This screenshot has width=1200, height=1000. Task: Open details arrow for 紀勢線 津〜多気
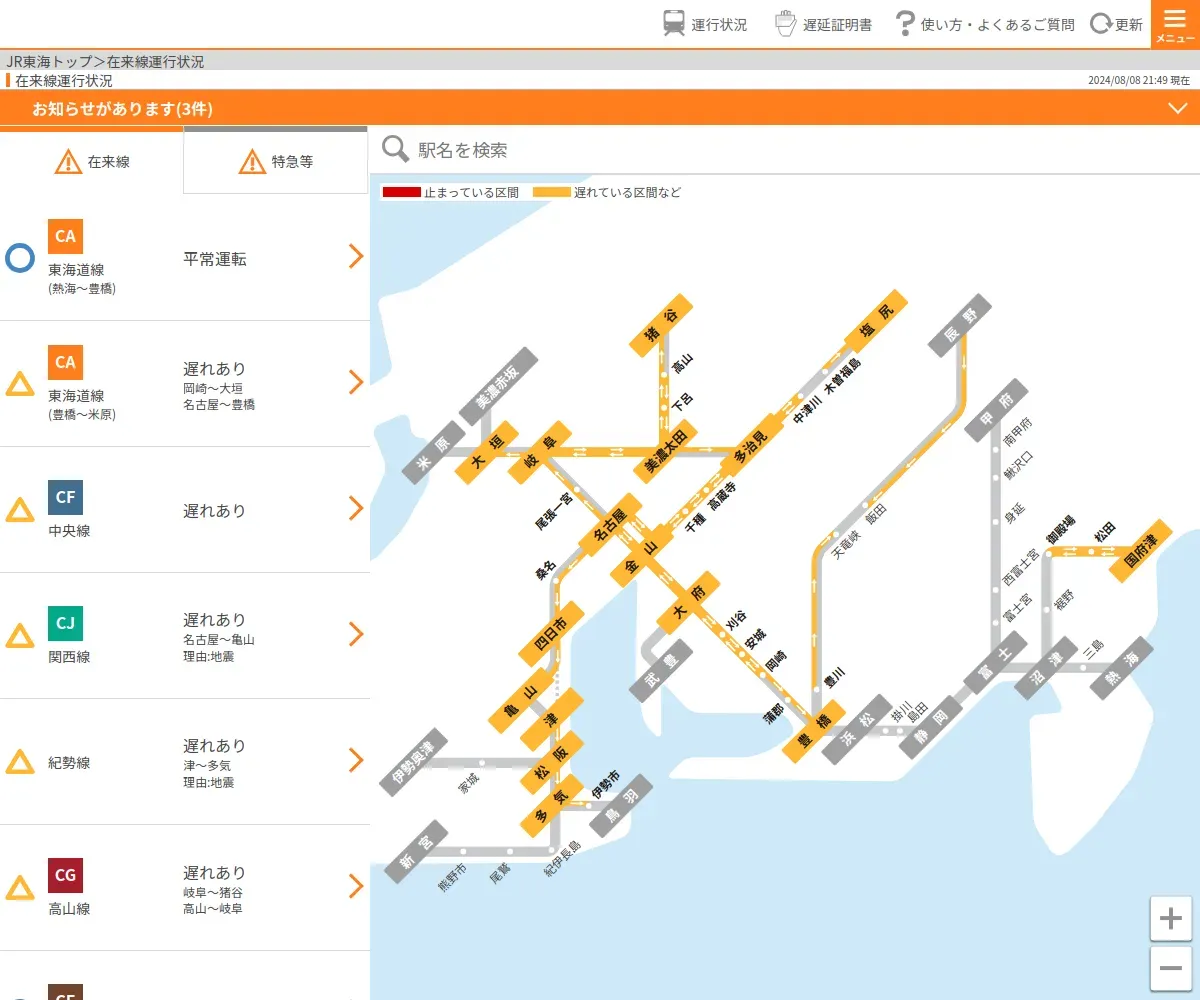[x=356, y=760]
